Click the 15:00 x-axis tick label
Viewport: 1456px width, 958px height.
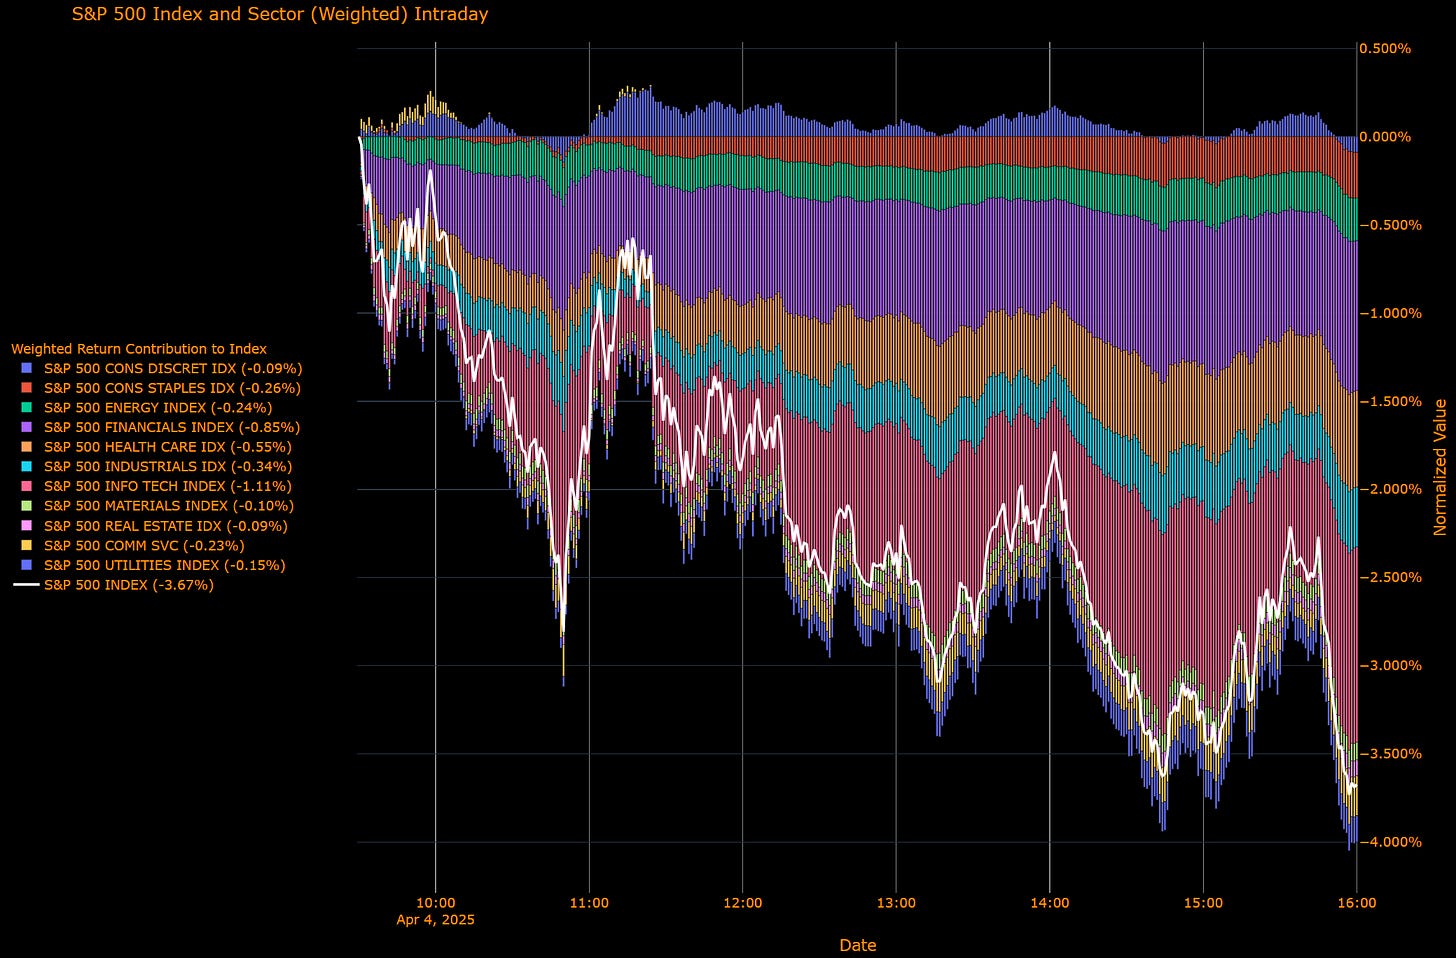pyautogui.click(x=1203, y=903)
